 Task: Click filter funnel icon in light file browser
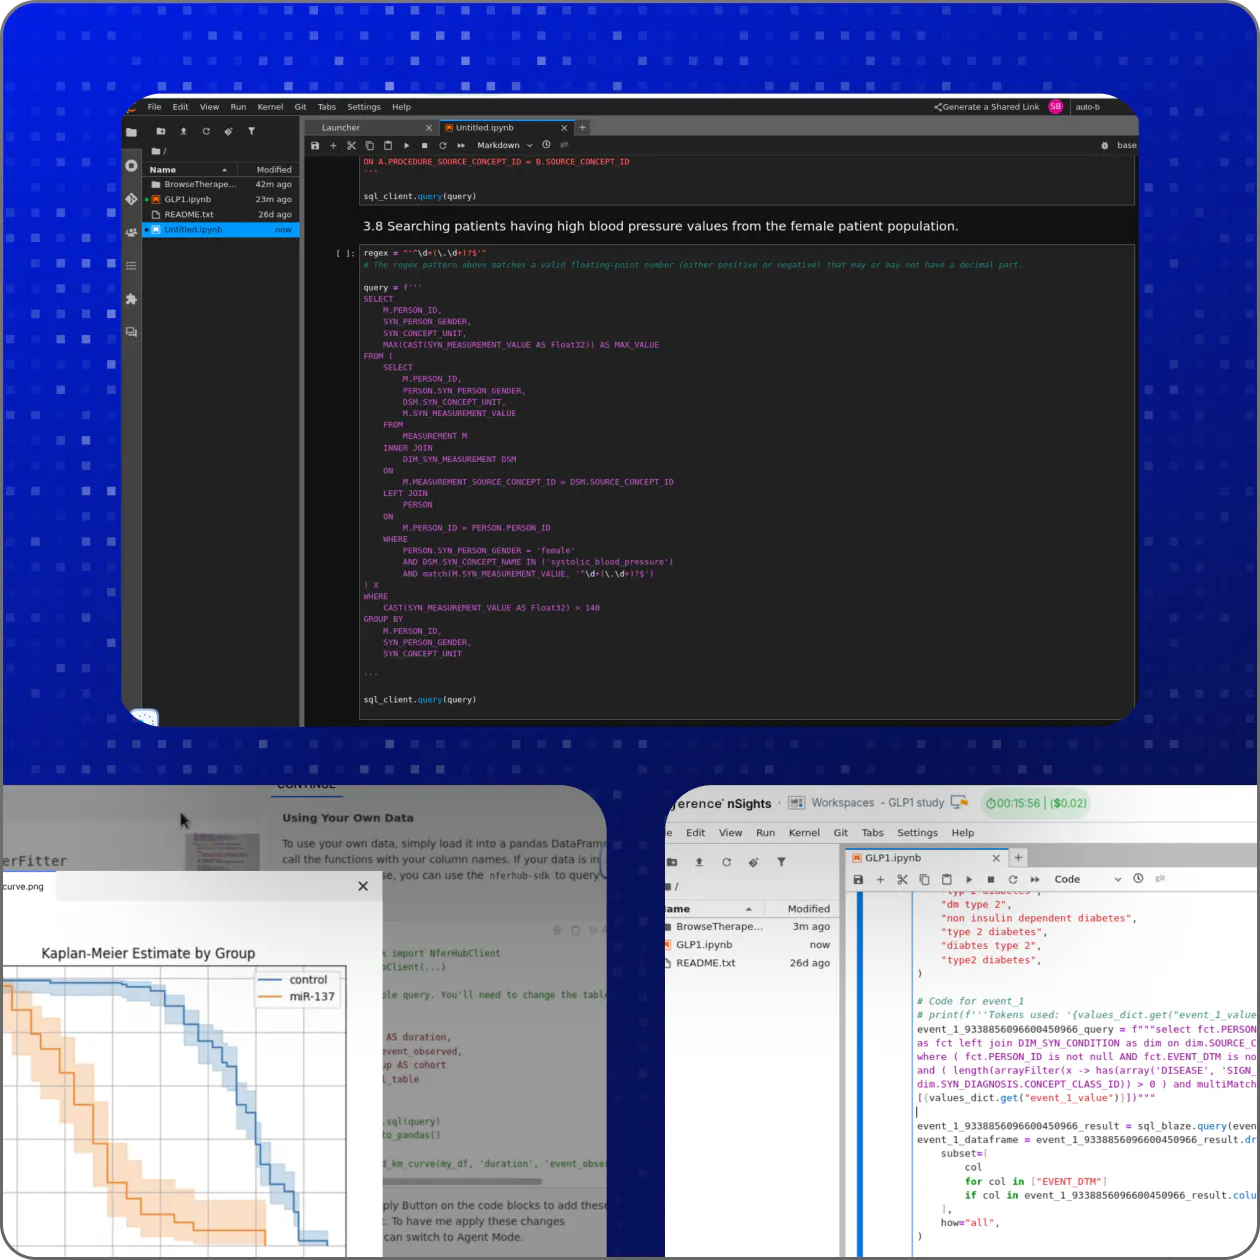click(781, 862)
